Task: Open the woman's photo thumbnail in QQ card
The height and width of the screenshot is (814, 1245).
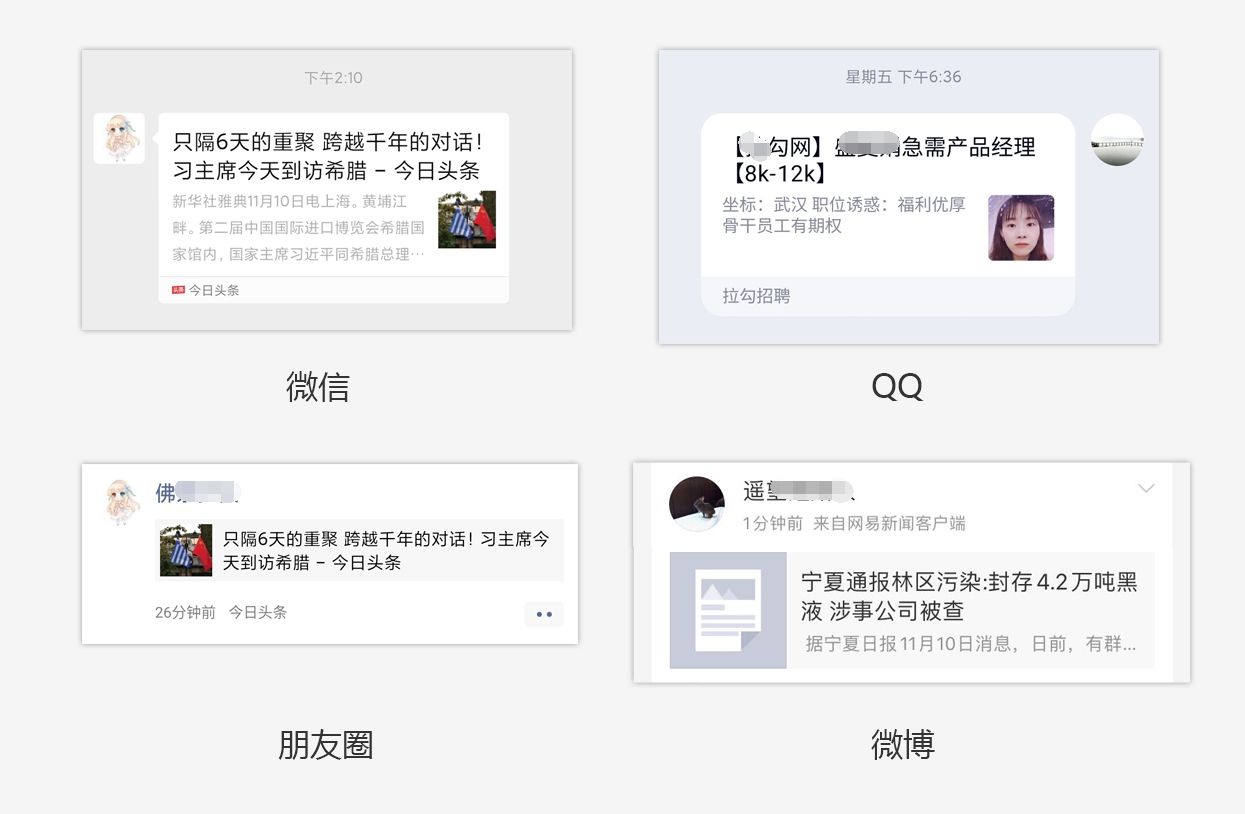Action: [x=1021, y=228]
